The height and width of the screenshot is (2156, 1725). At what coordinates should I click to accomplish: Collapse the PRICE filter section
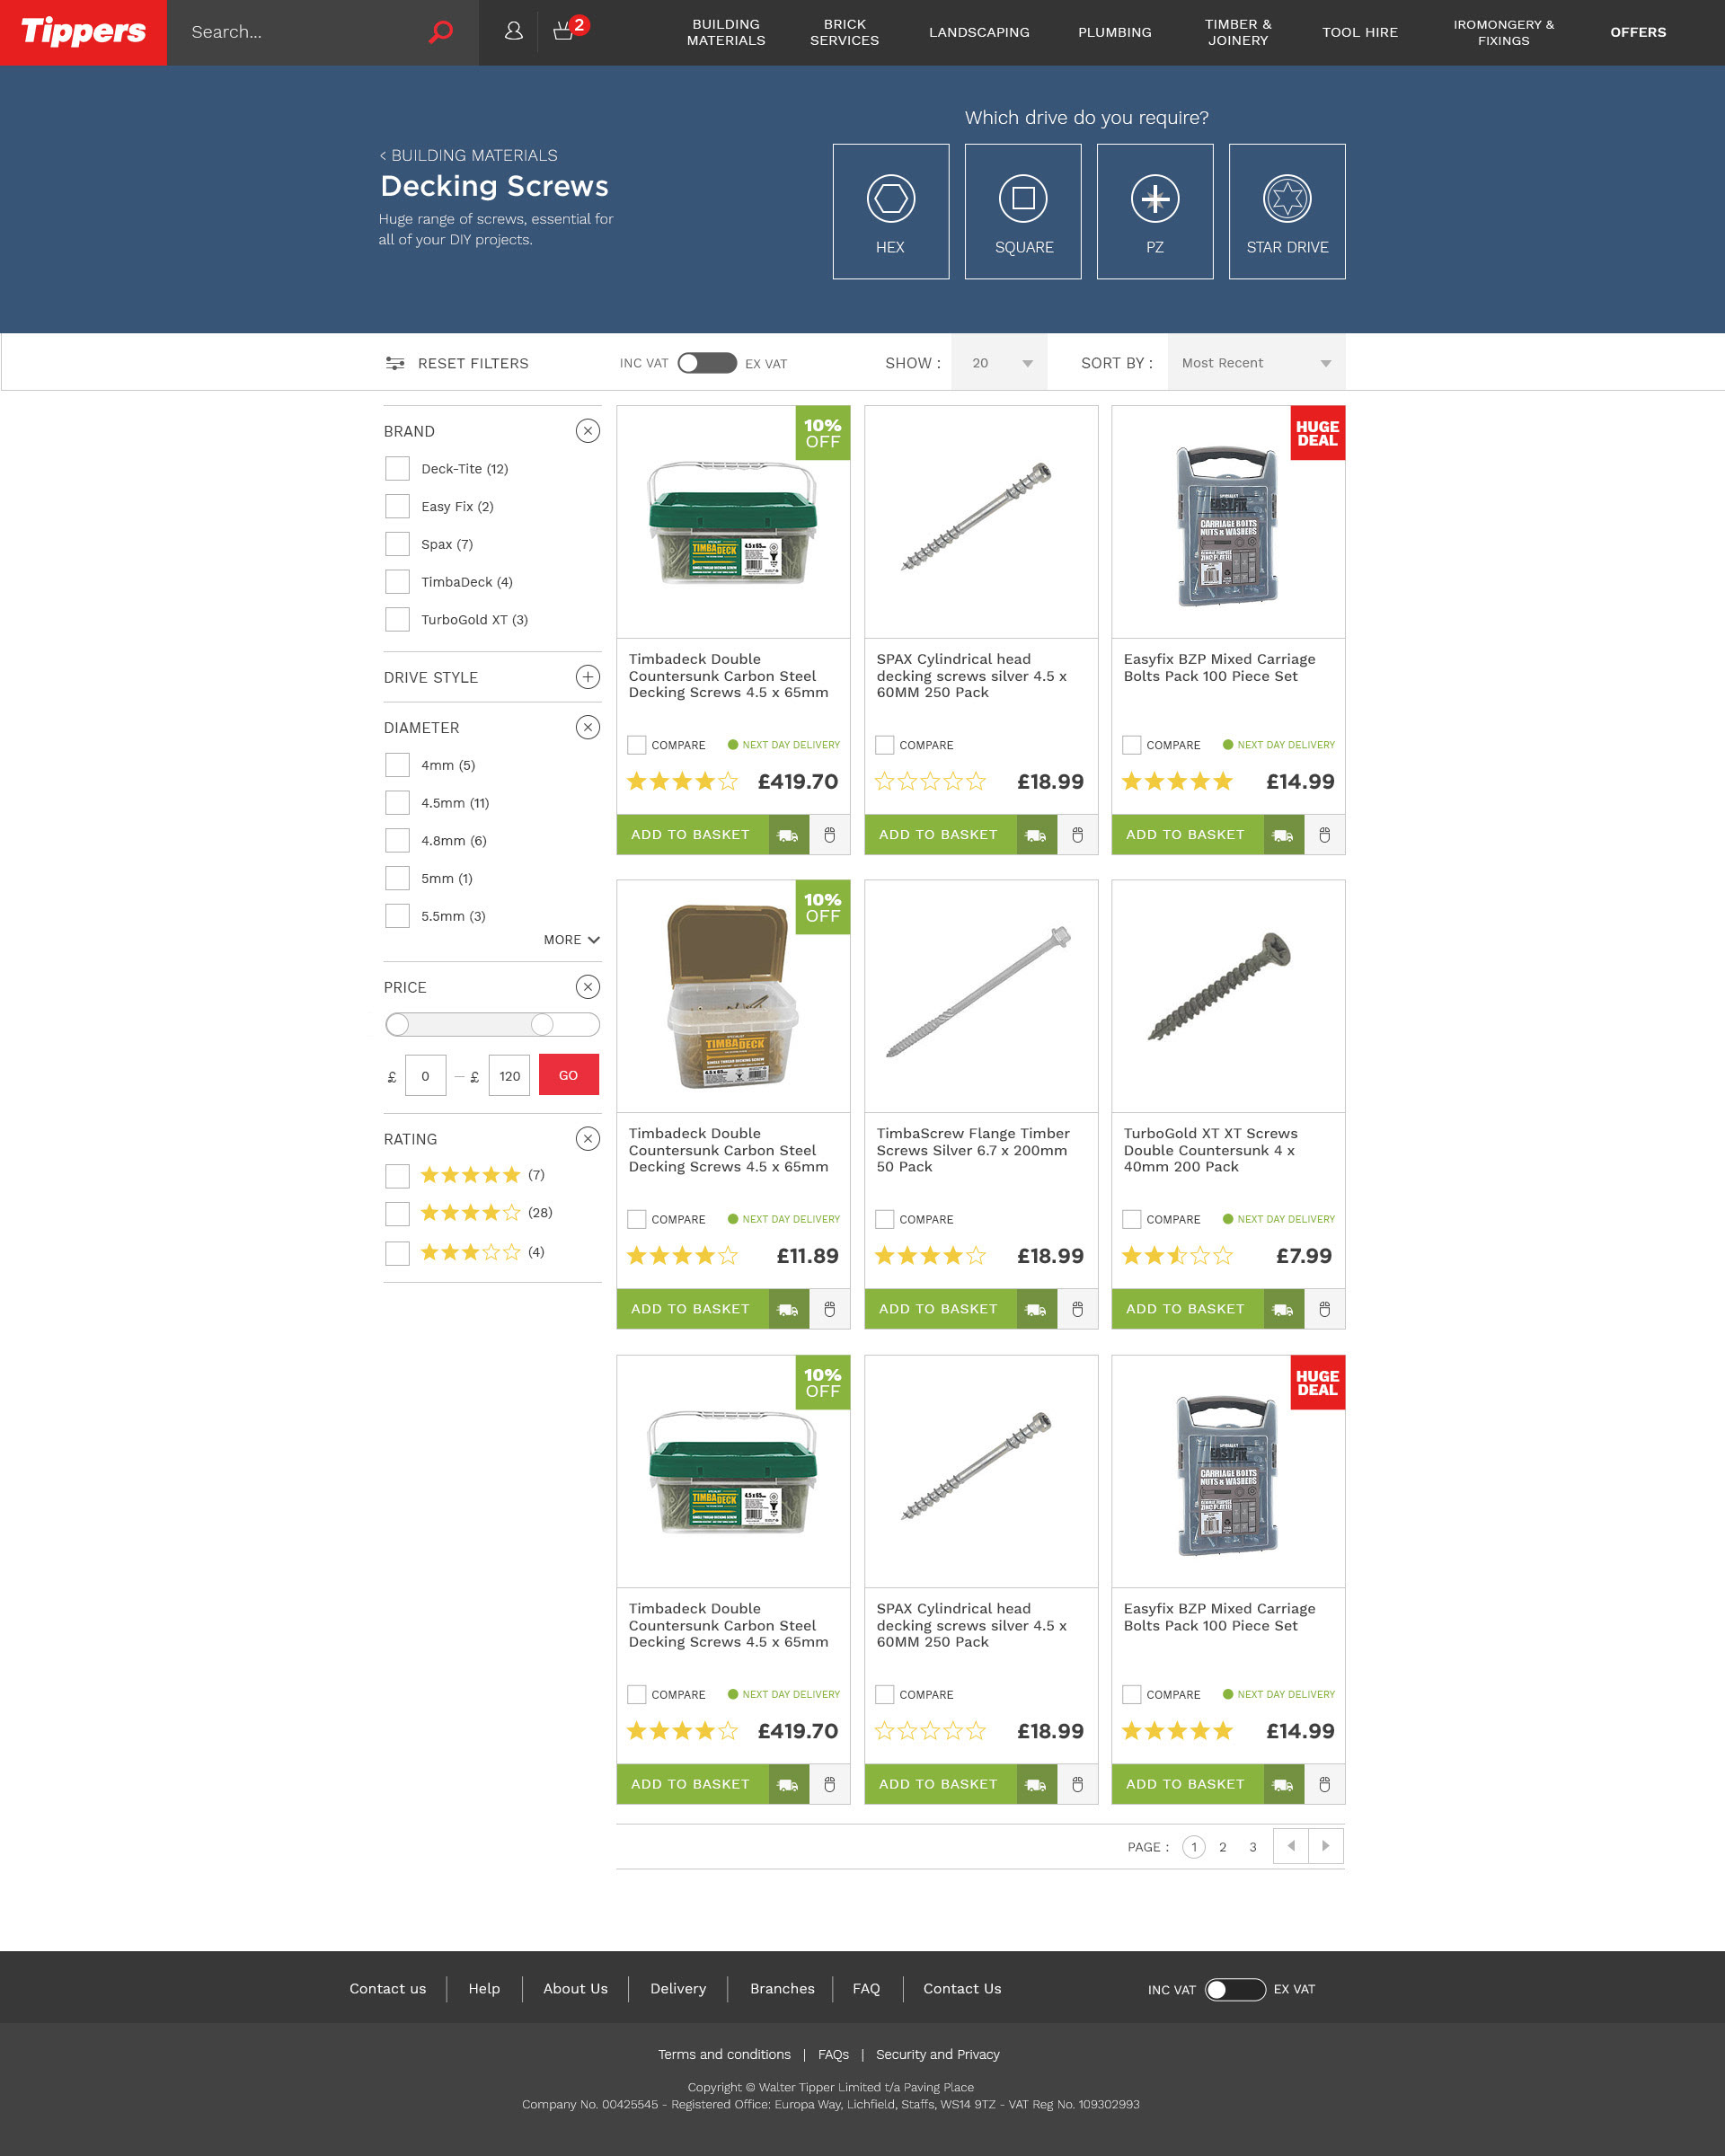588,987
